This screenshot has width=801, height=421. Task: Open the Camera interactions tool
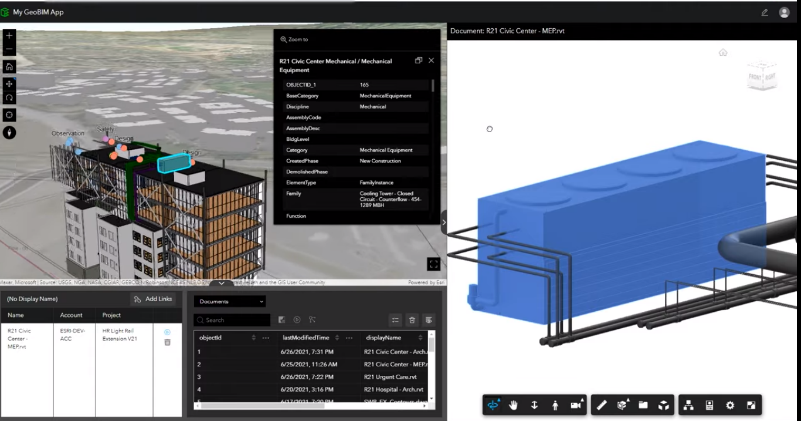[576, 405]
